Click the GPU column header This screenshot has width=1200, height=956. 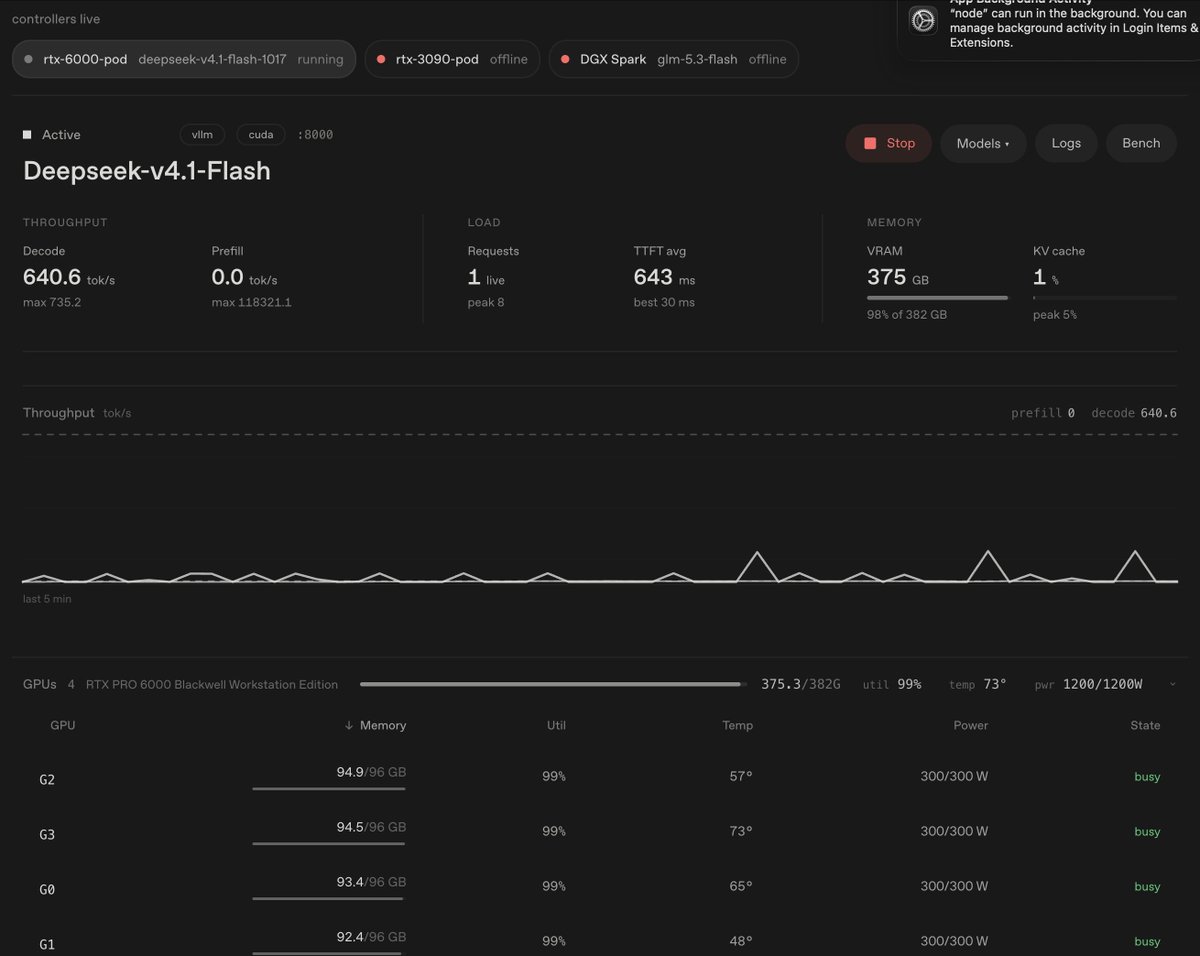tap(63, 725)
